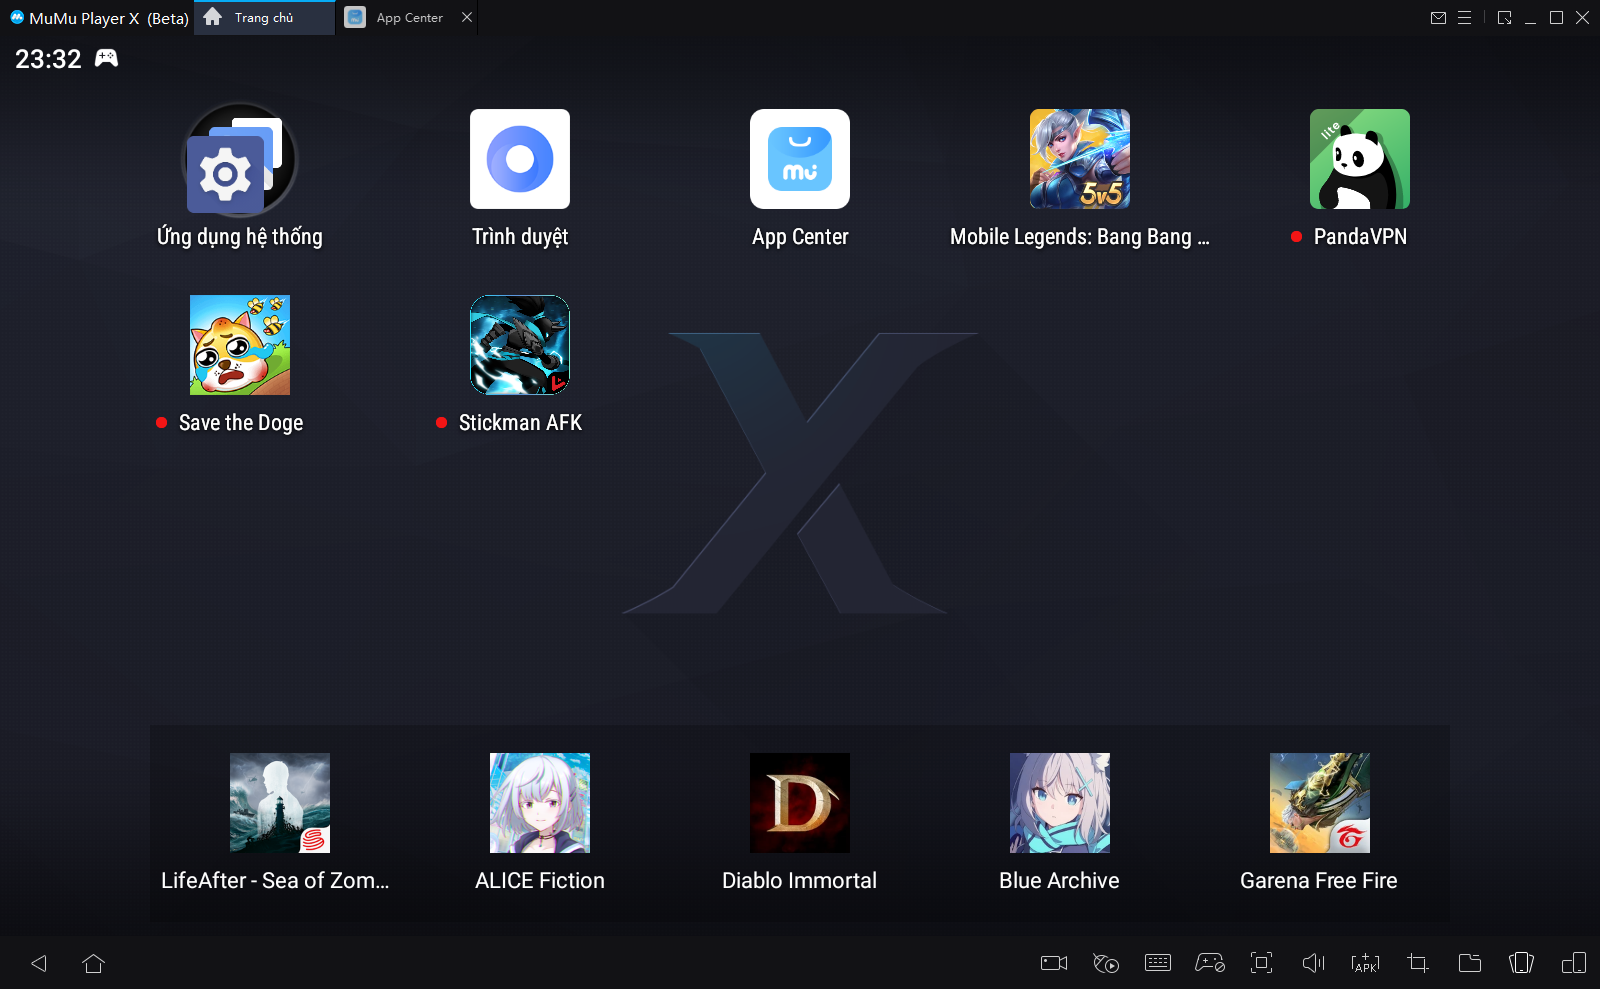Image resolution: width=1600 pixels, height=989 pixels.
Task: Install an APK via the APK icon
Action: 1365,963
